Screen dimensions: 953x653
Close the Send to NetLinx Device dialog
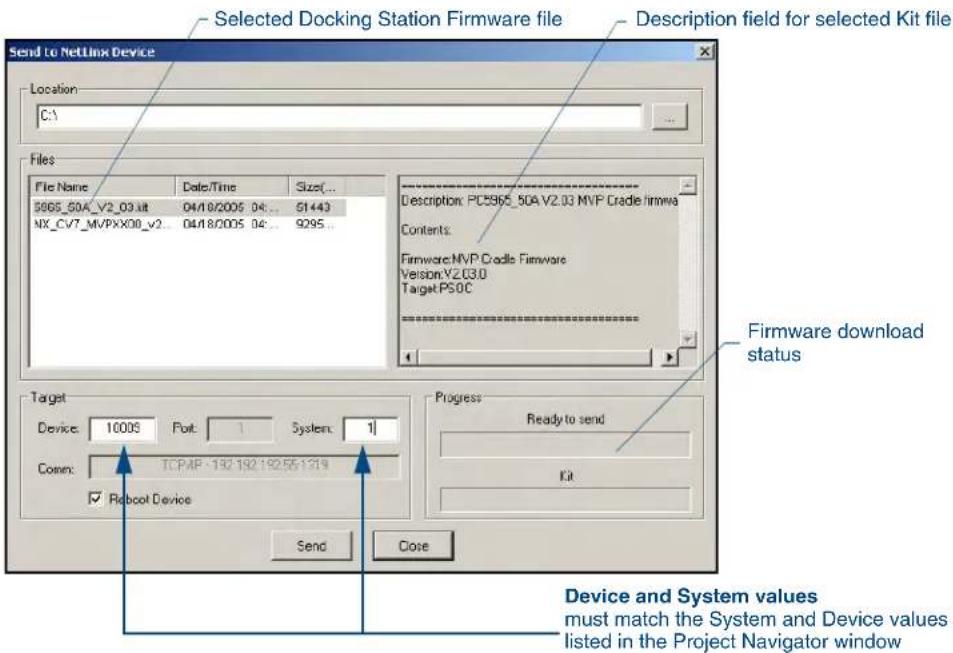[x=704, y=52]
